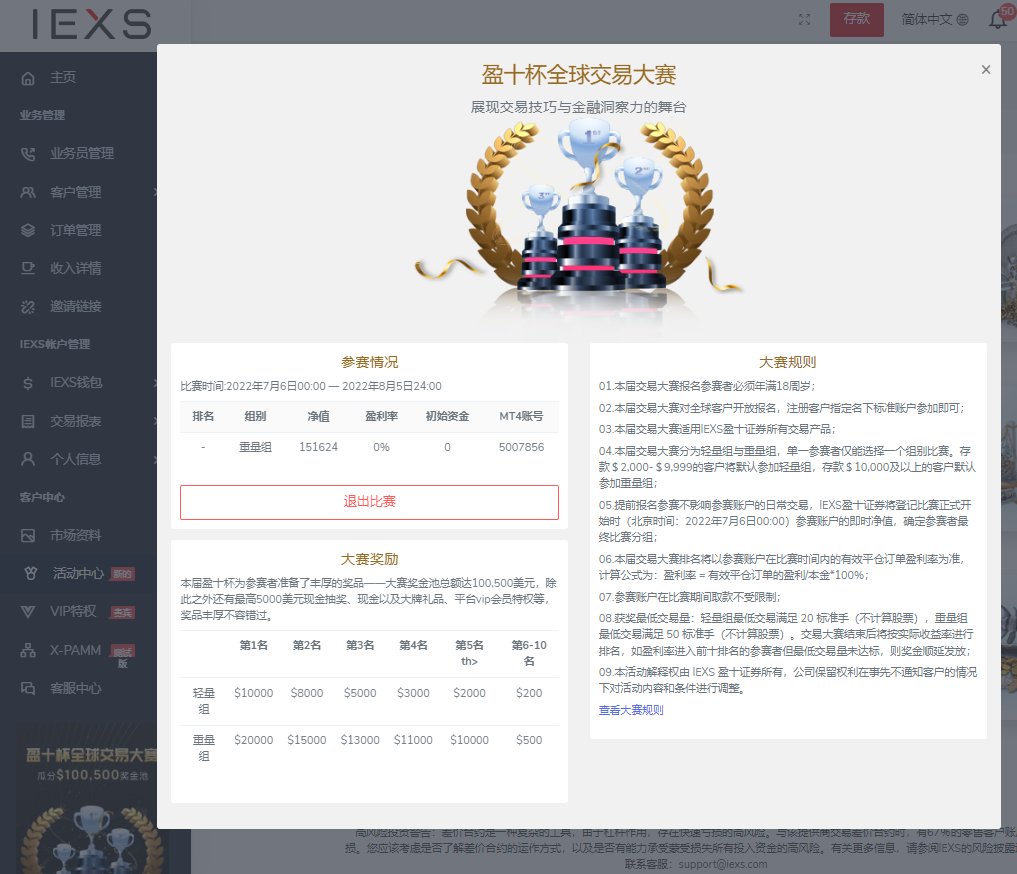Screen dimensions: 1017x874
Task: Click the fullscreen expand icon in header
Action: 804,19
